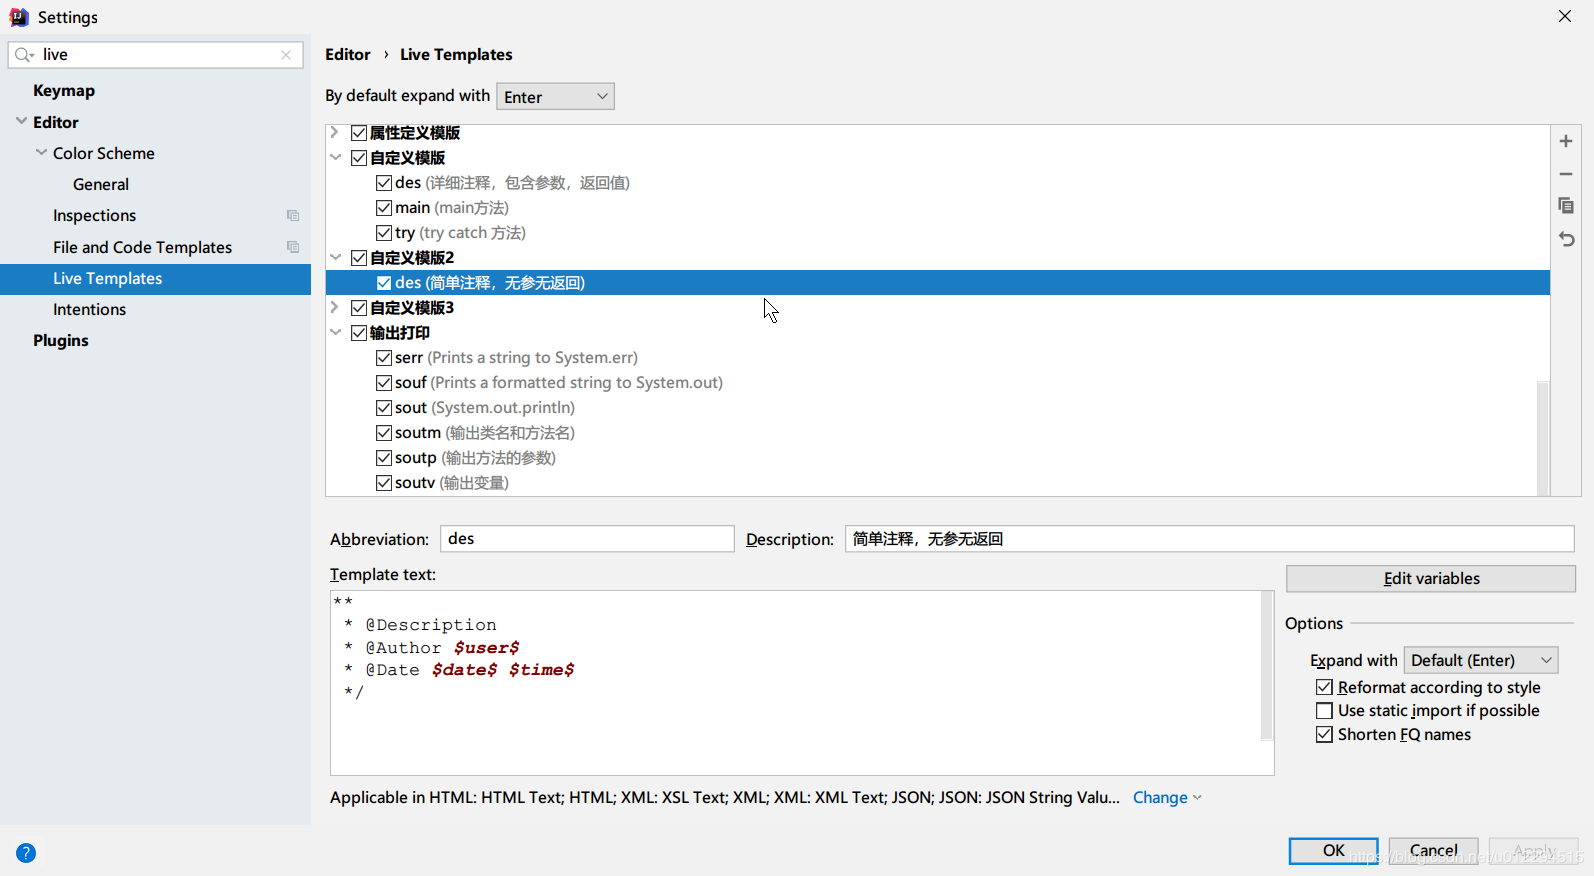Click the OK button
The height and width of the screenshot is (876, 1594).
(x=1333, y=851)
